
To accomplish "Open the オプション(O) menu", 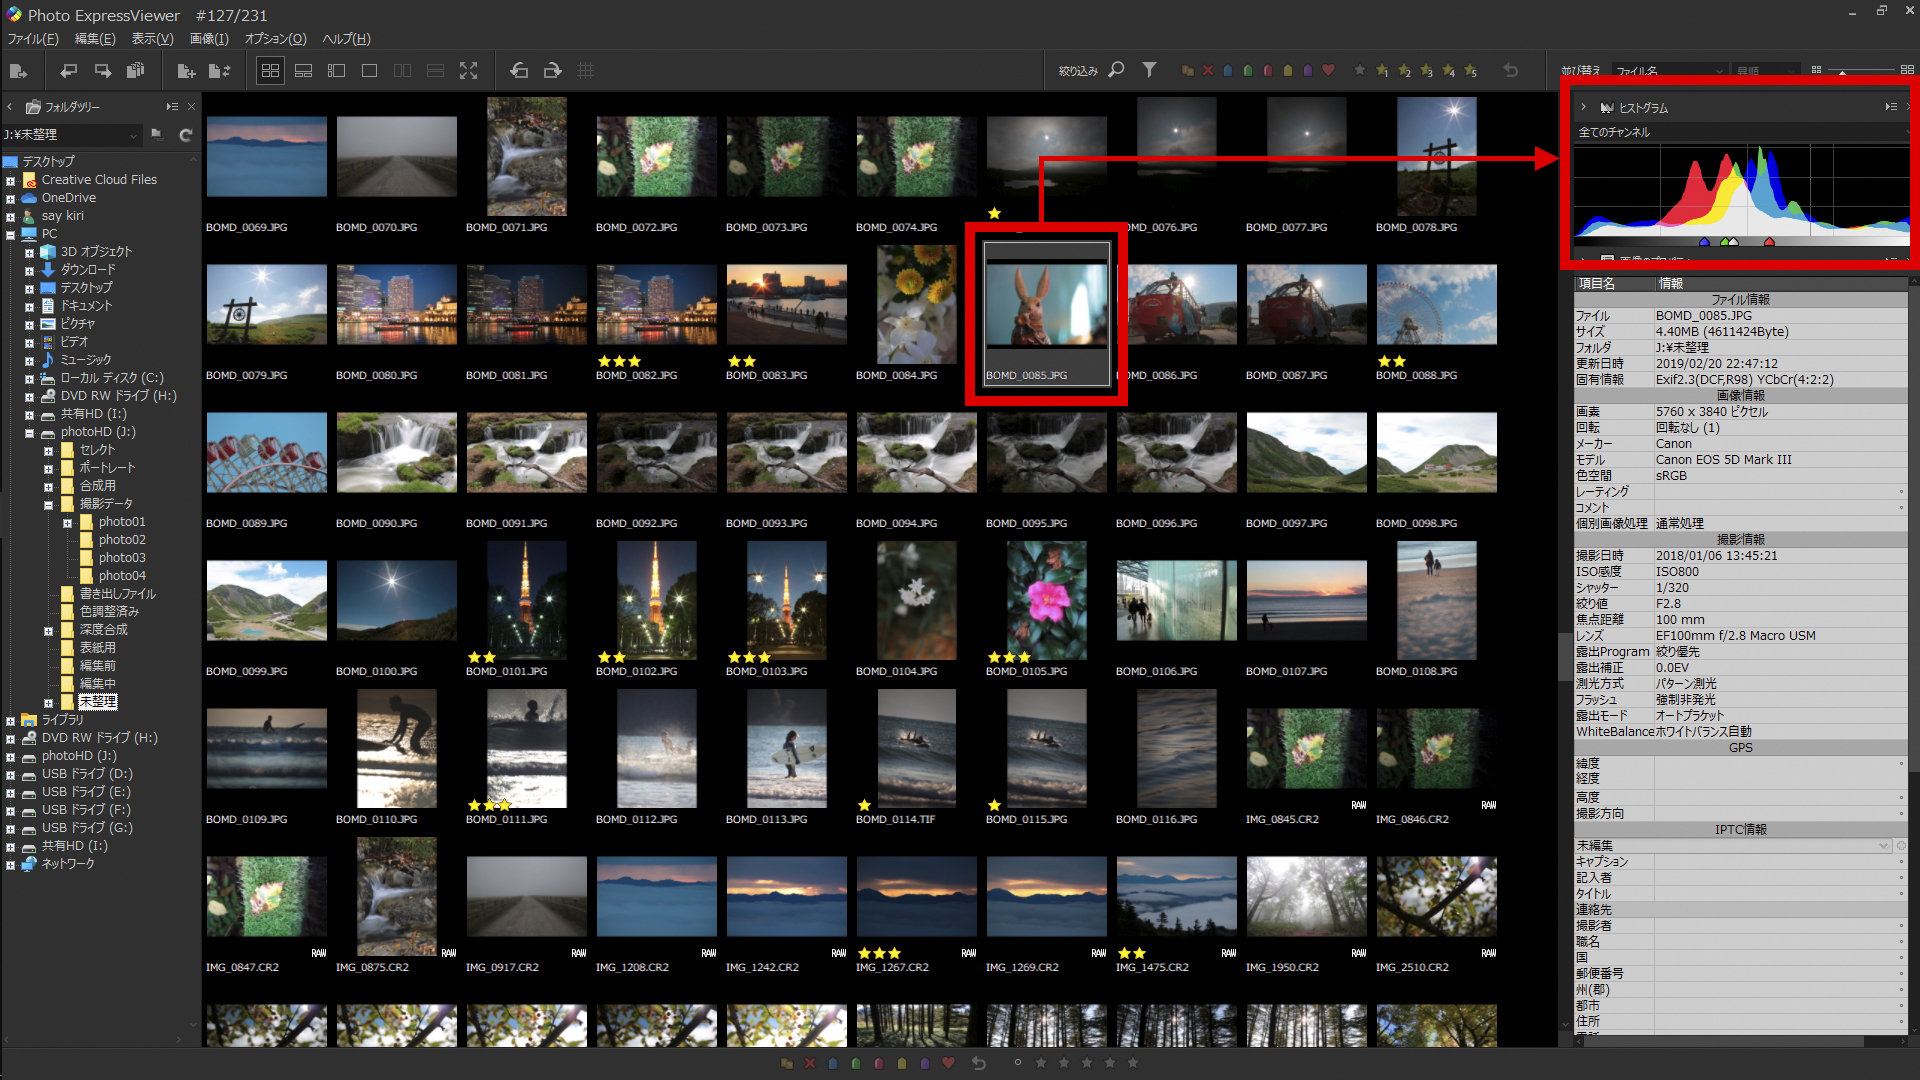I will pos(275,39).
